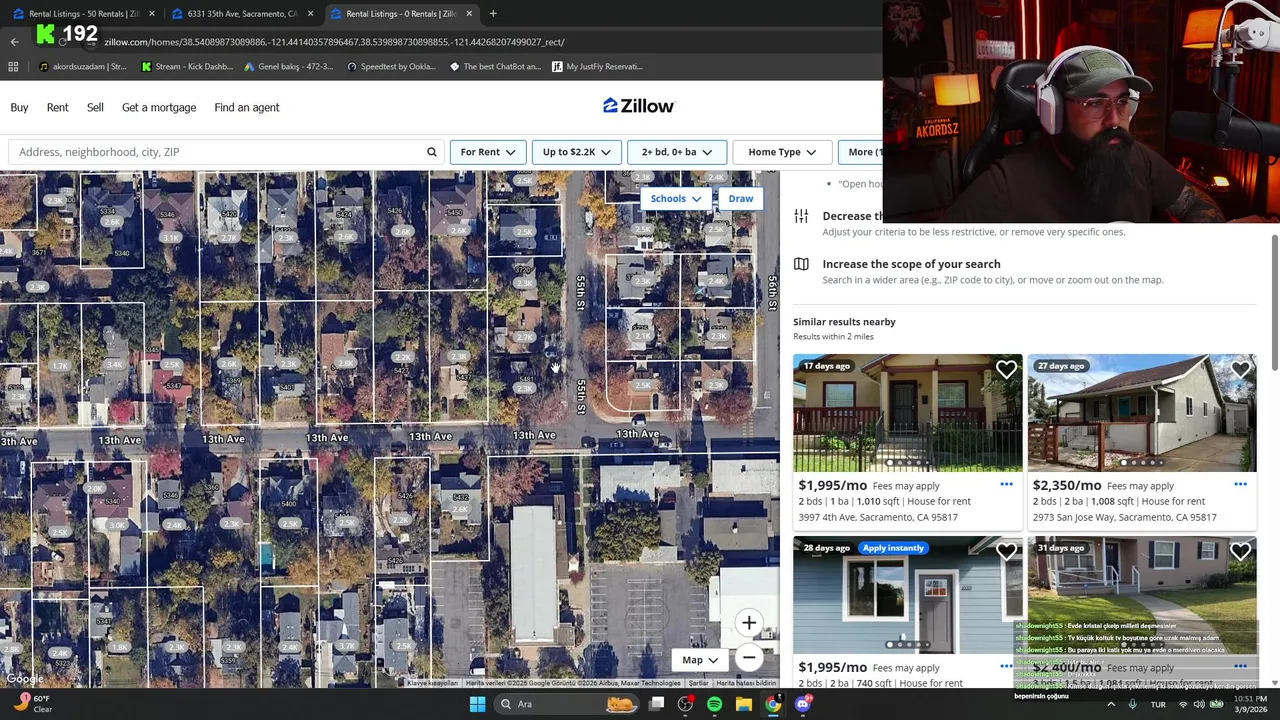This screenshot has width=1280, height=720.
Task: Open more options dots for 2973 San Jose Way listing
Action: (1240, 485)
